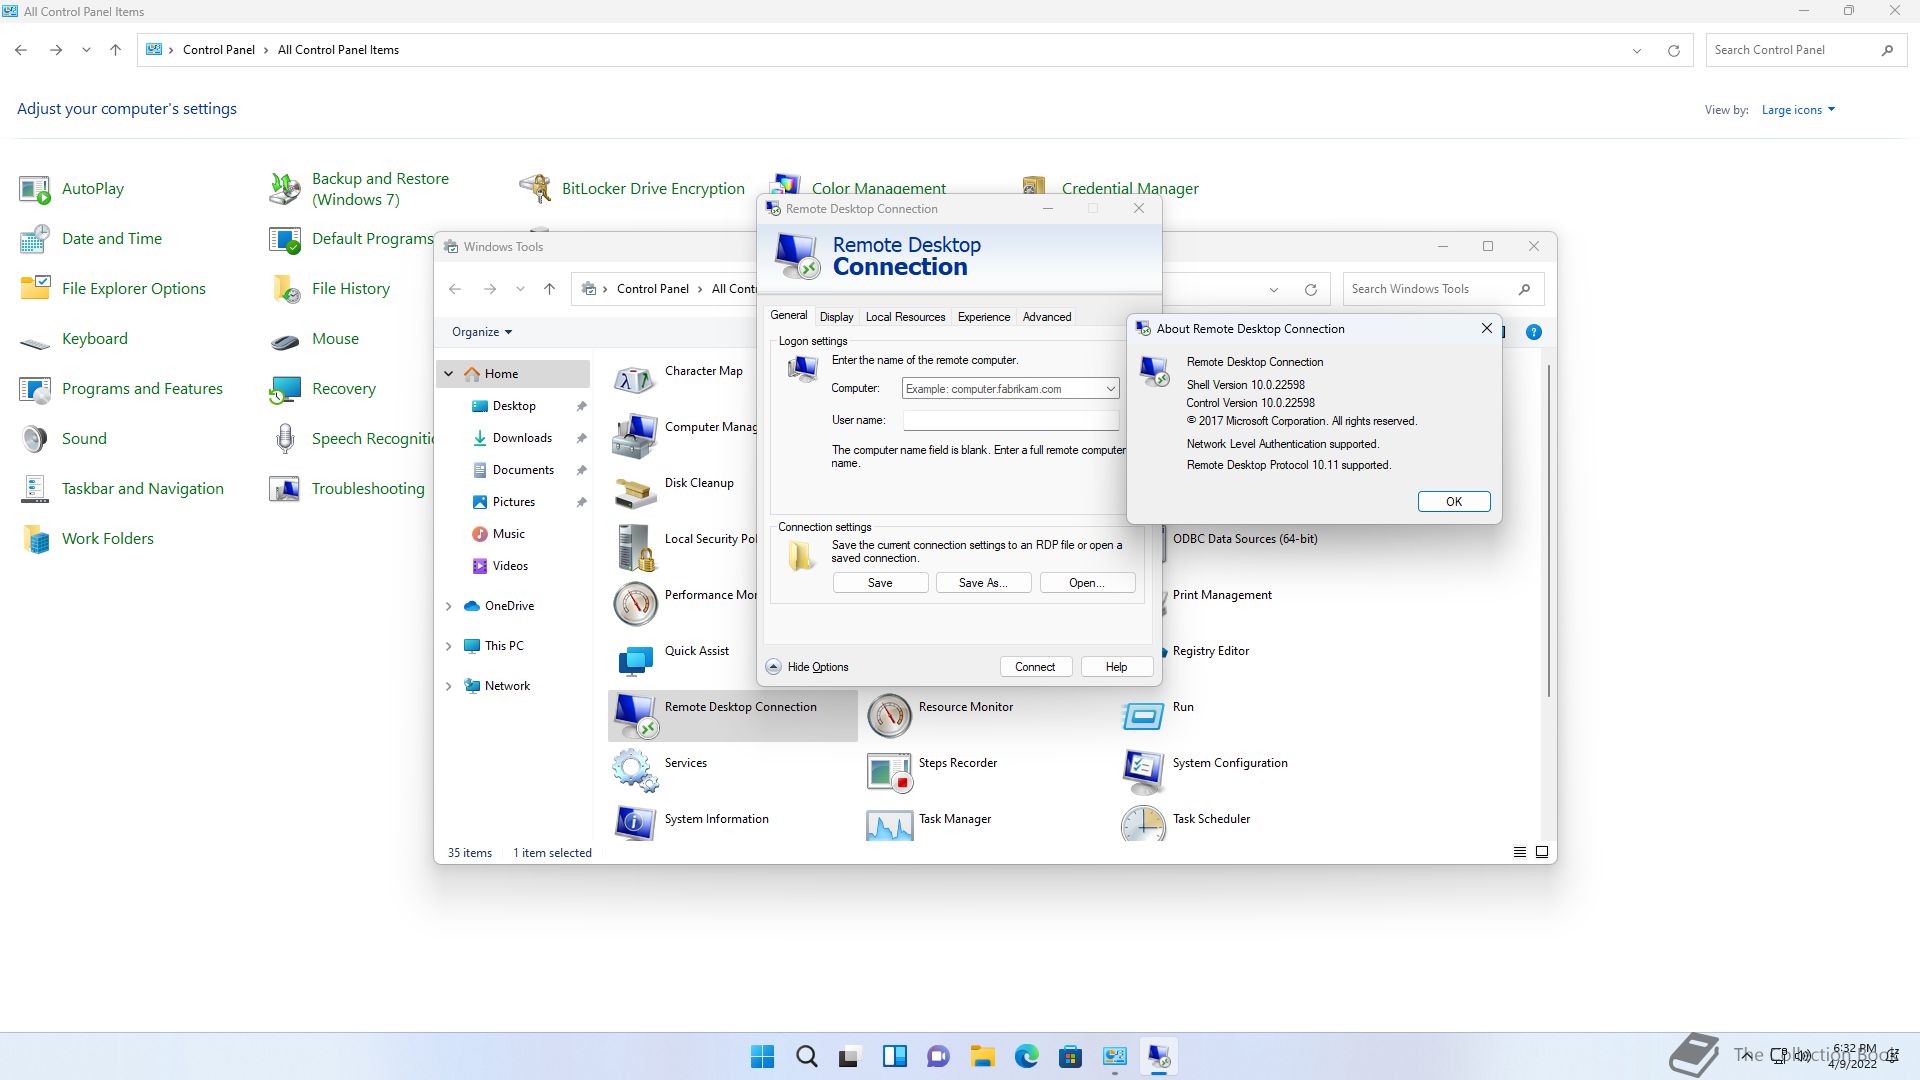Open Control Panel address bar history dropdown
This screenshot has width=1920, height=1080.
[x=1637, y=50]
